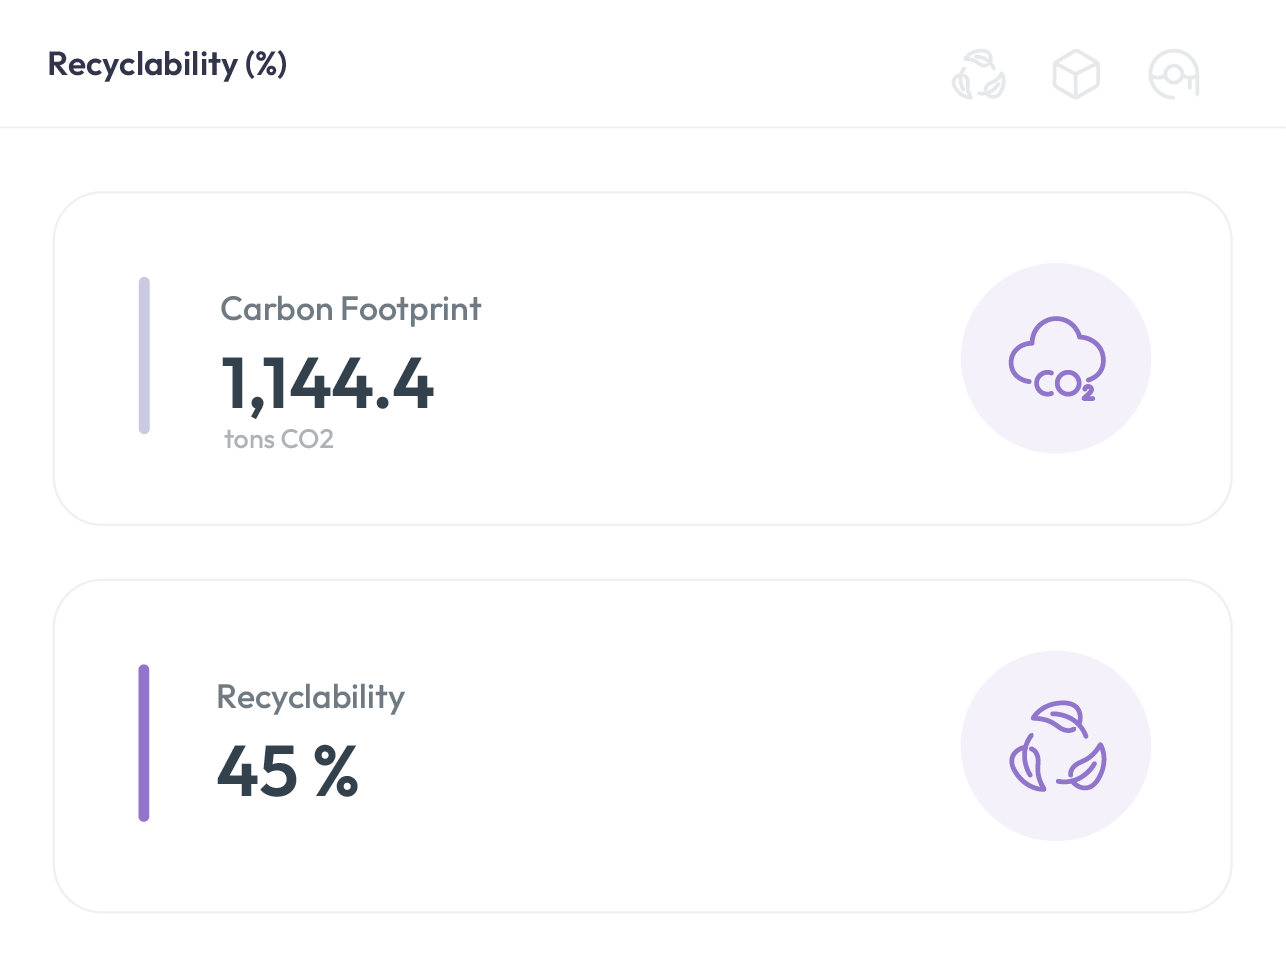Click the leaf recycling icon in the header
This screenshot has height=959, width=1286.
point(978,75)
